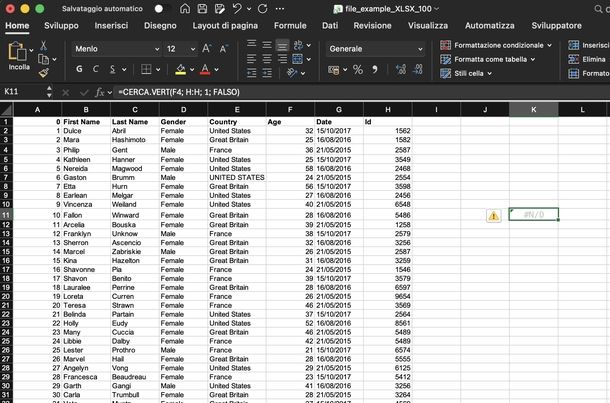Click the Decrease decimal icon
This screenshot has height=403, width=610.
click(418, 70)
